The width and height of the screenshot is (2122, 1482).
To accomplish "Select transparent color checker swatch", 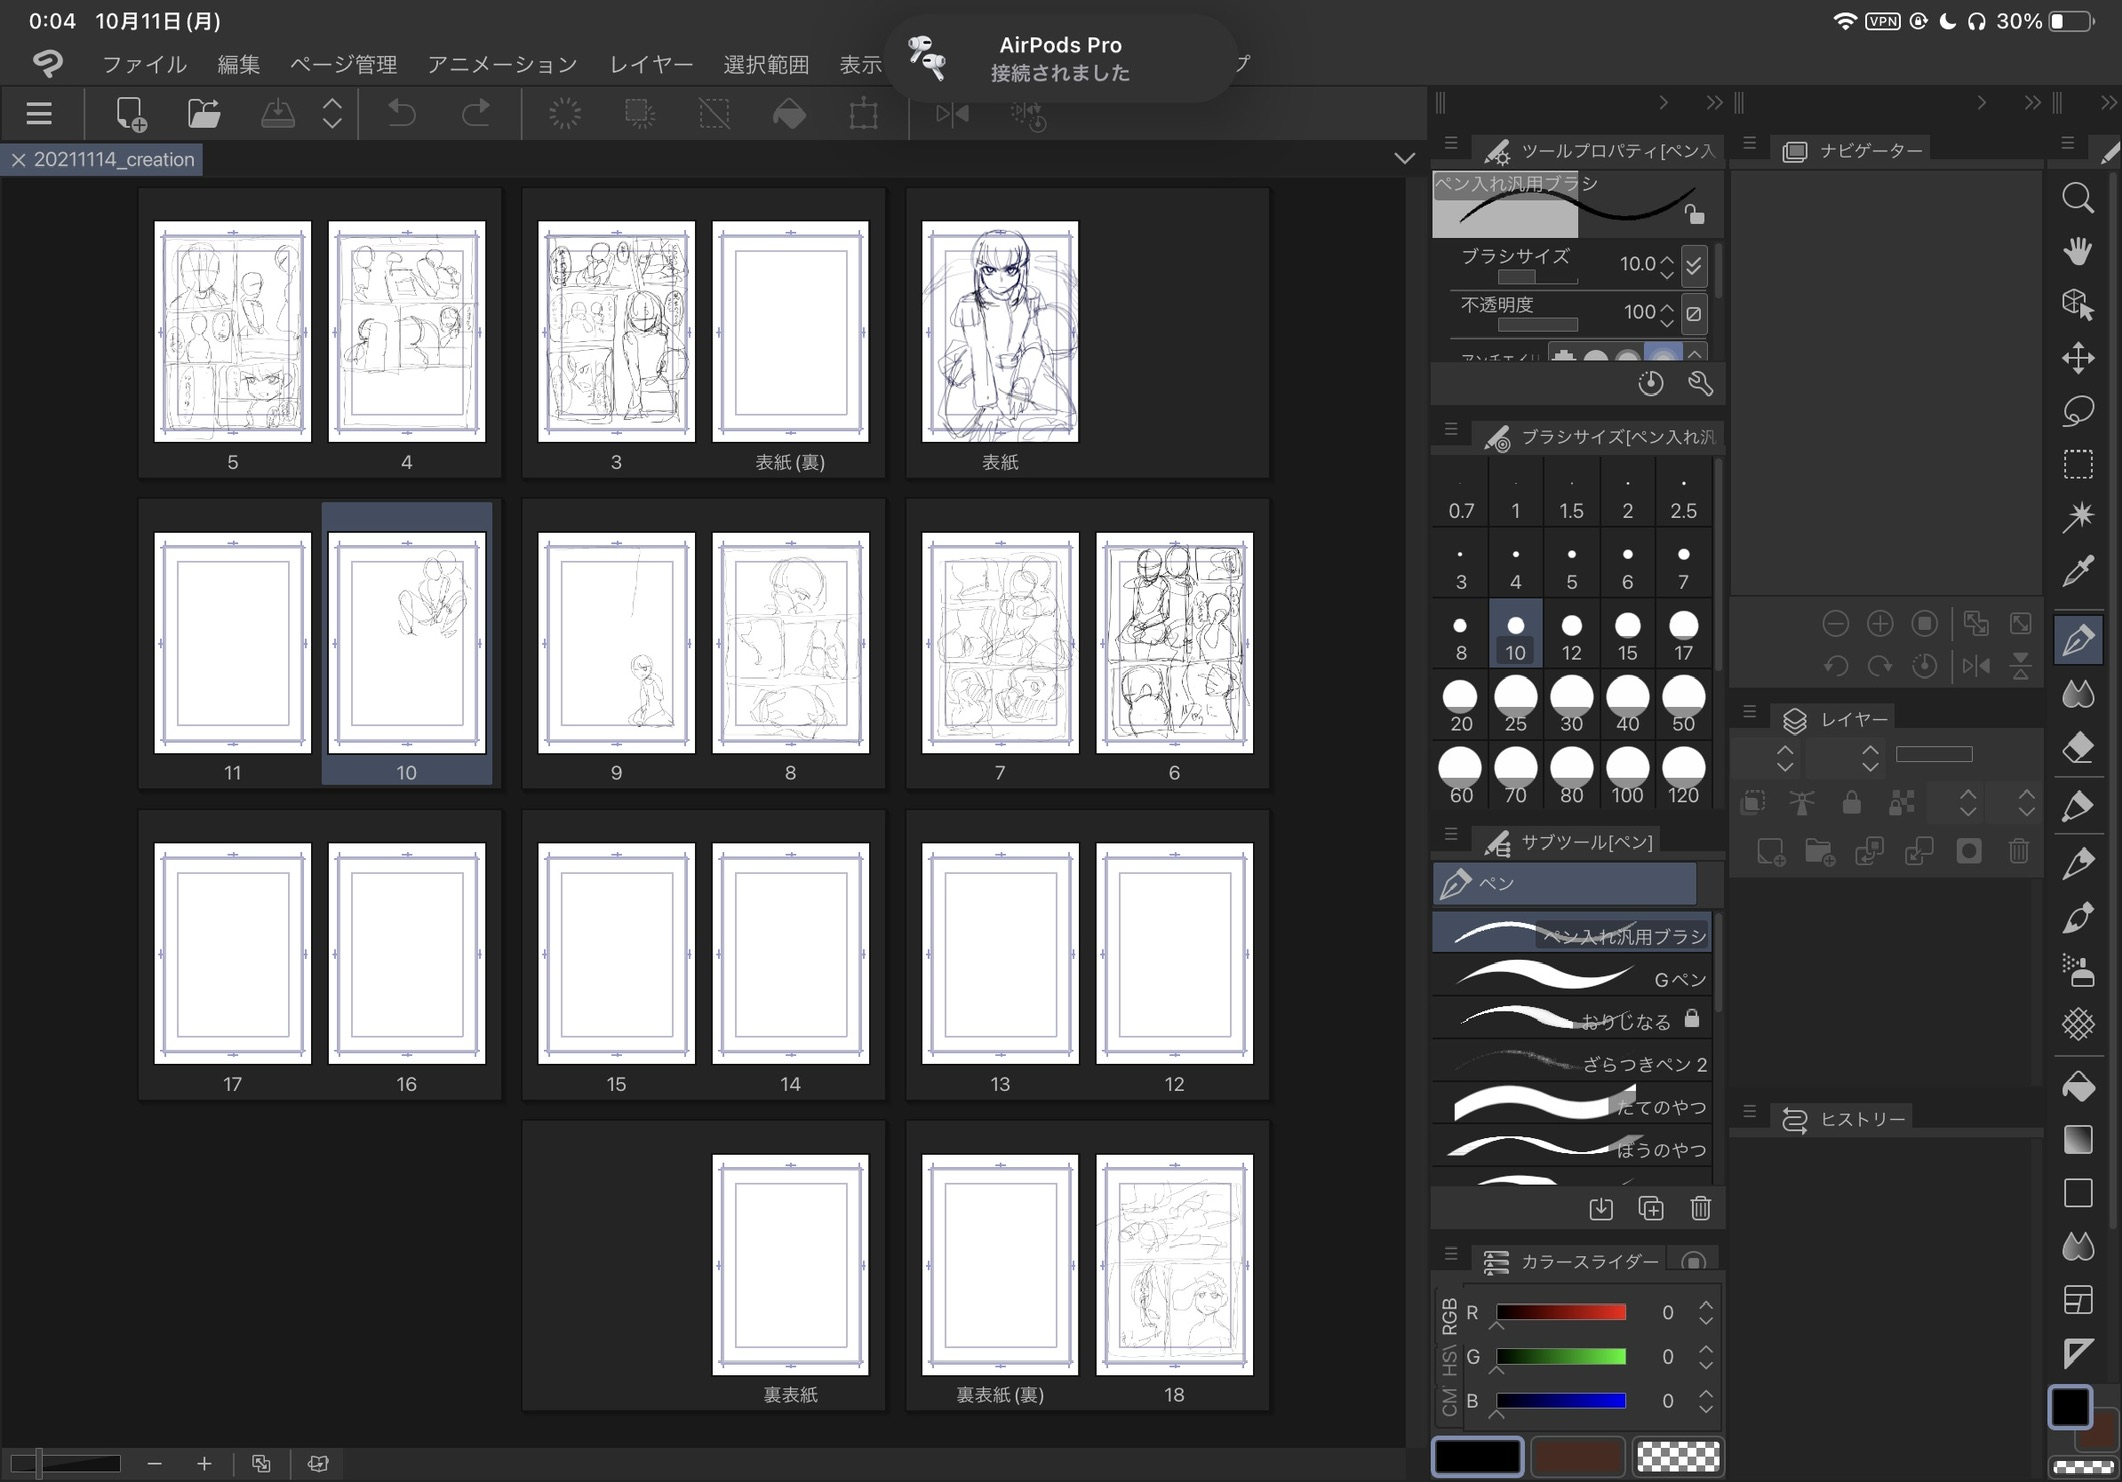I will point(1678,1456).
